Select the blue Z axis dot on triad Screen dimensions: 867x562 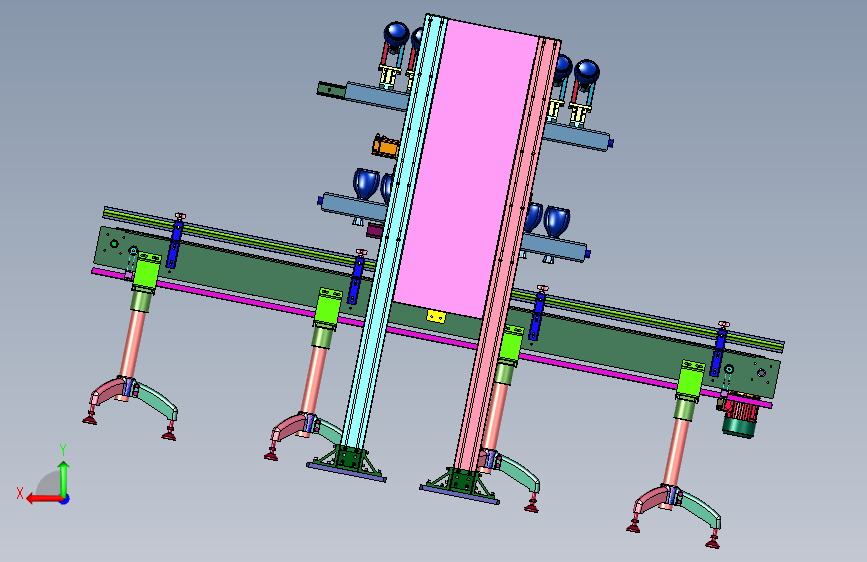[65, 499]
